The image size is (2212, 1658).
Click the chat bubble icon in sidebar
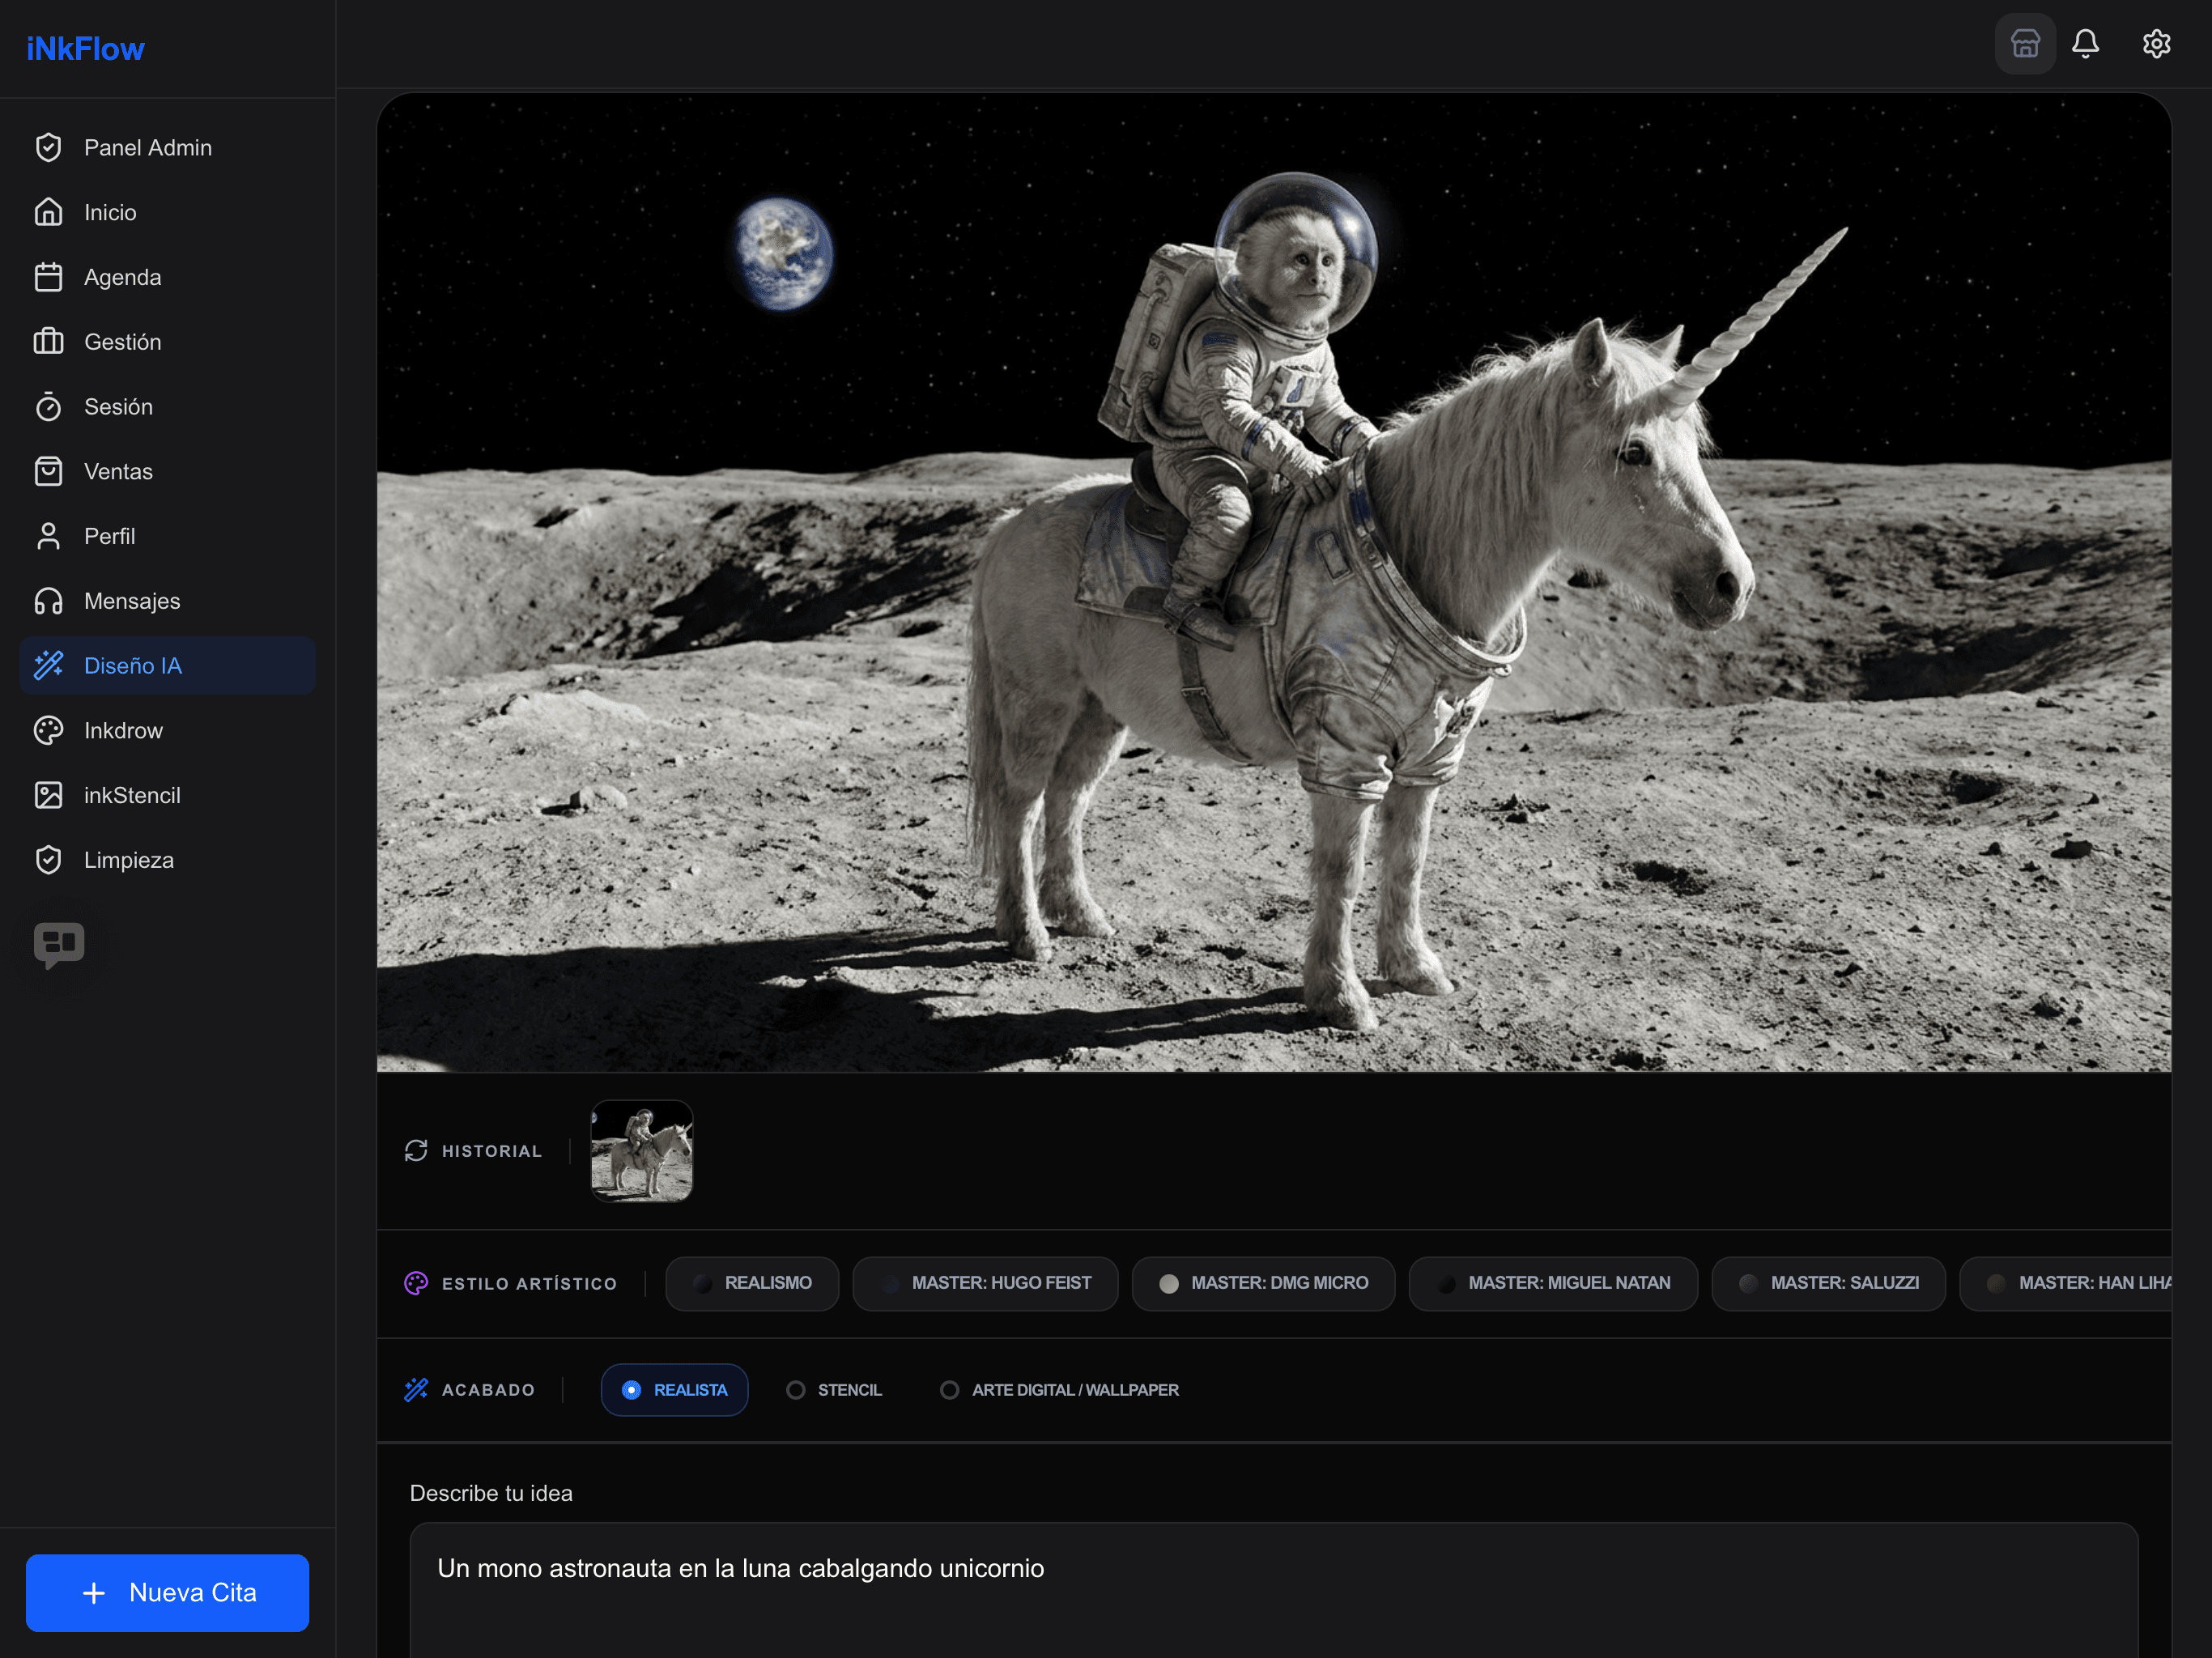[x=59, y=943]
